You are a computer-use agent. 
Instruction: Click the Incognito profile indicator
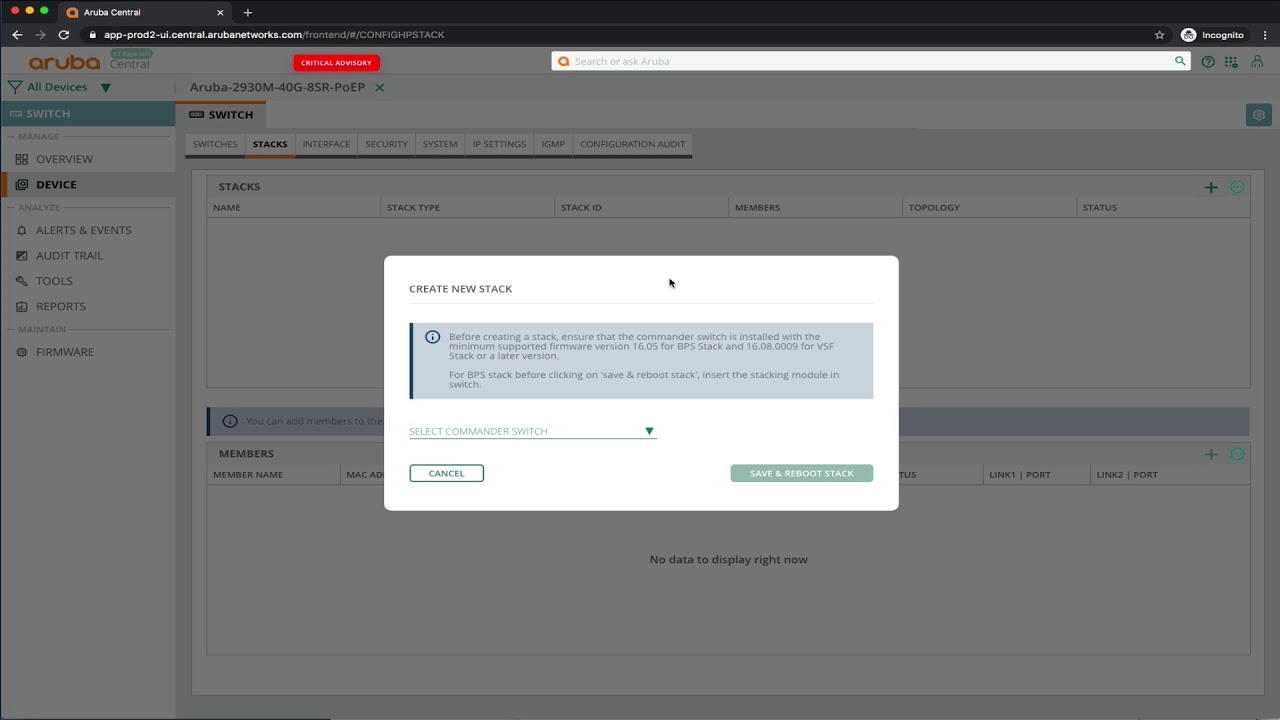[x=1213, y=35]
